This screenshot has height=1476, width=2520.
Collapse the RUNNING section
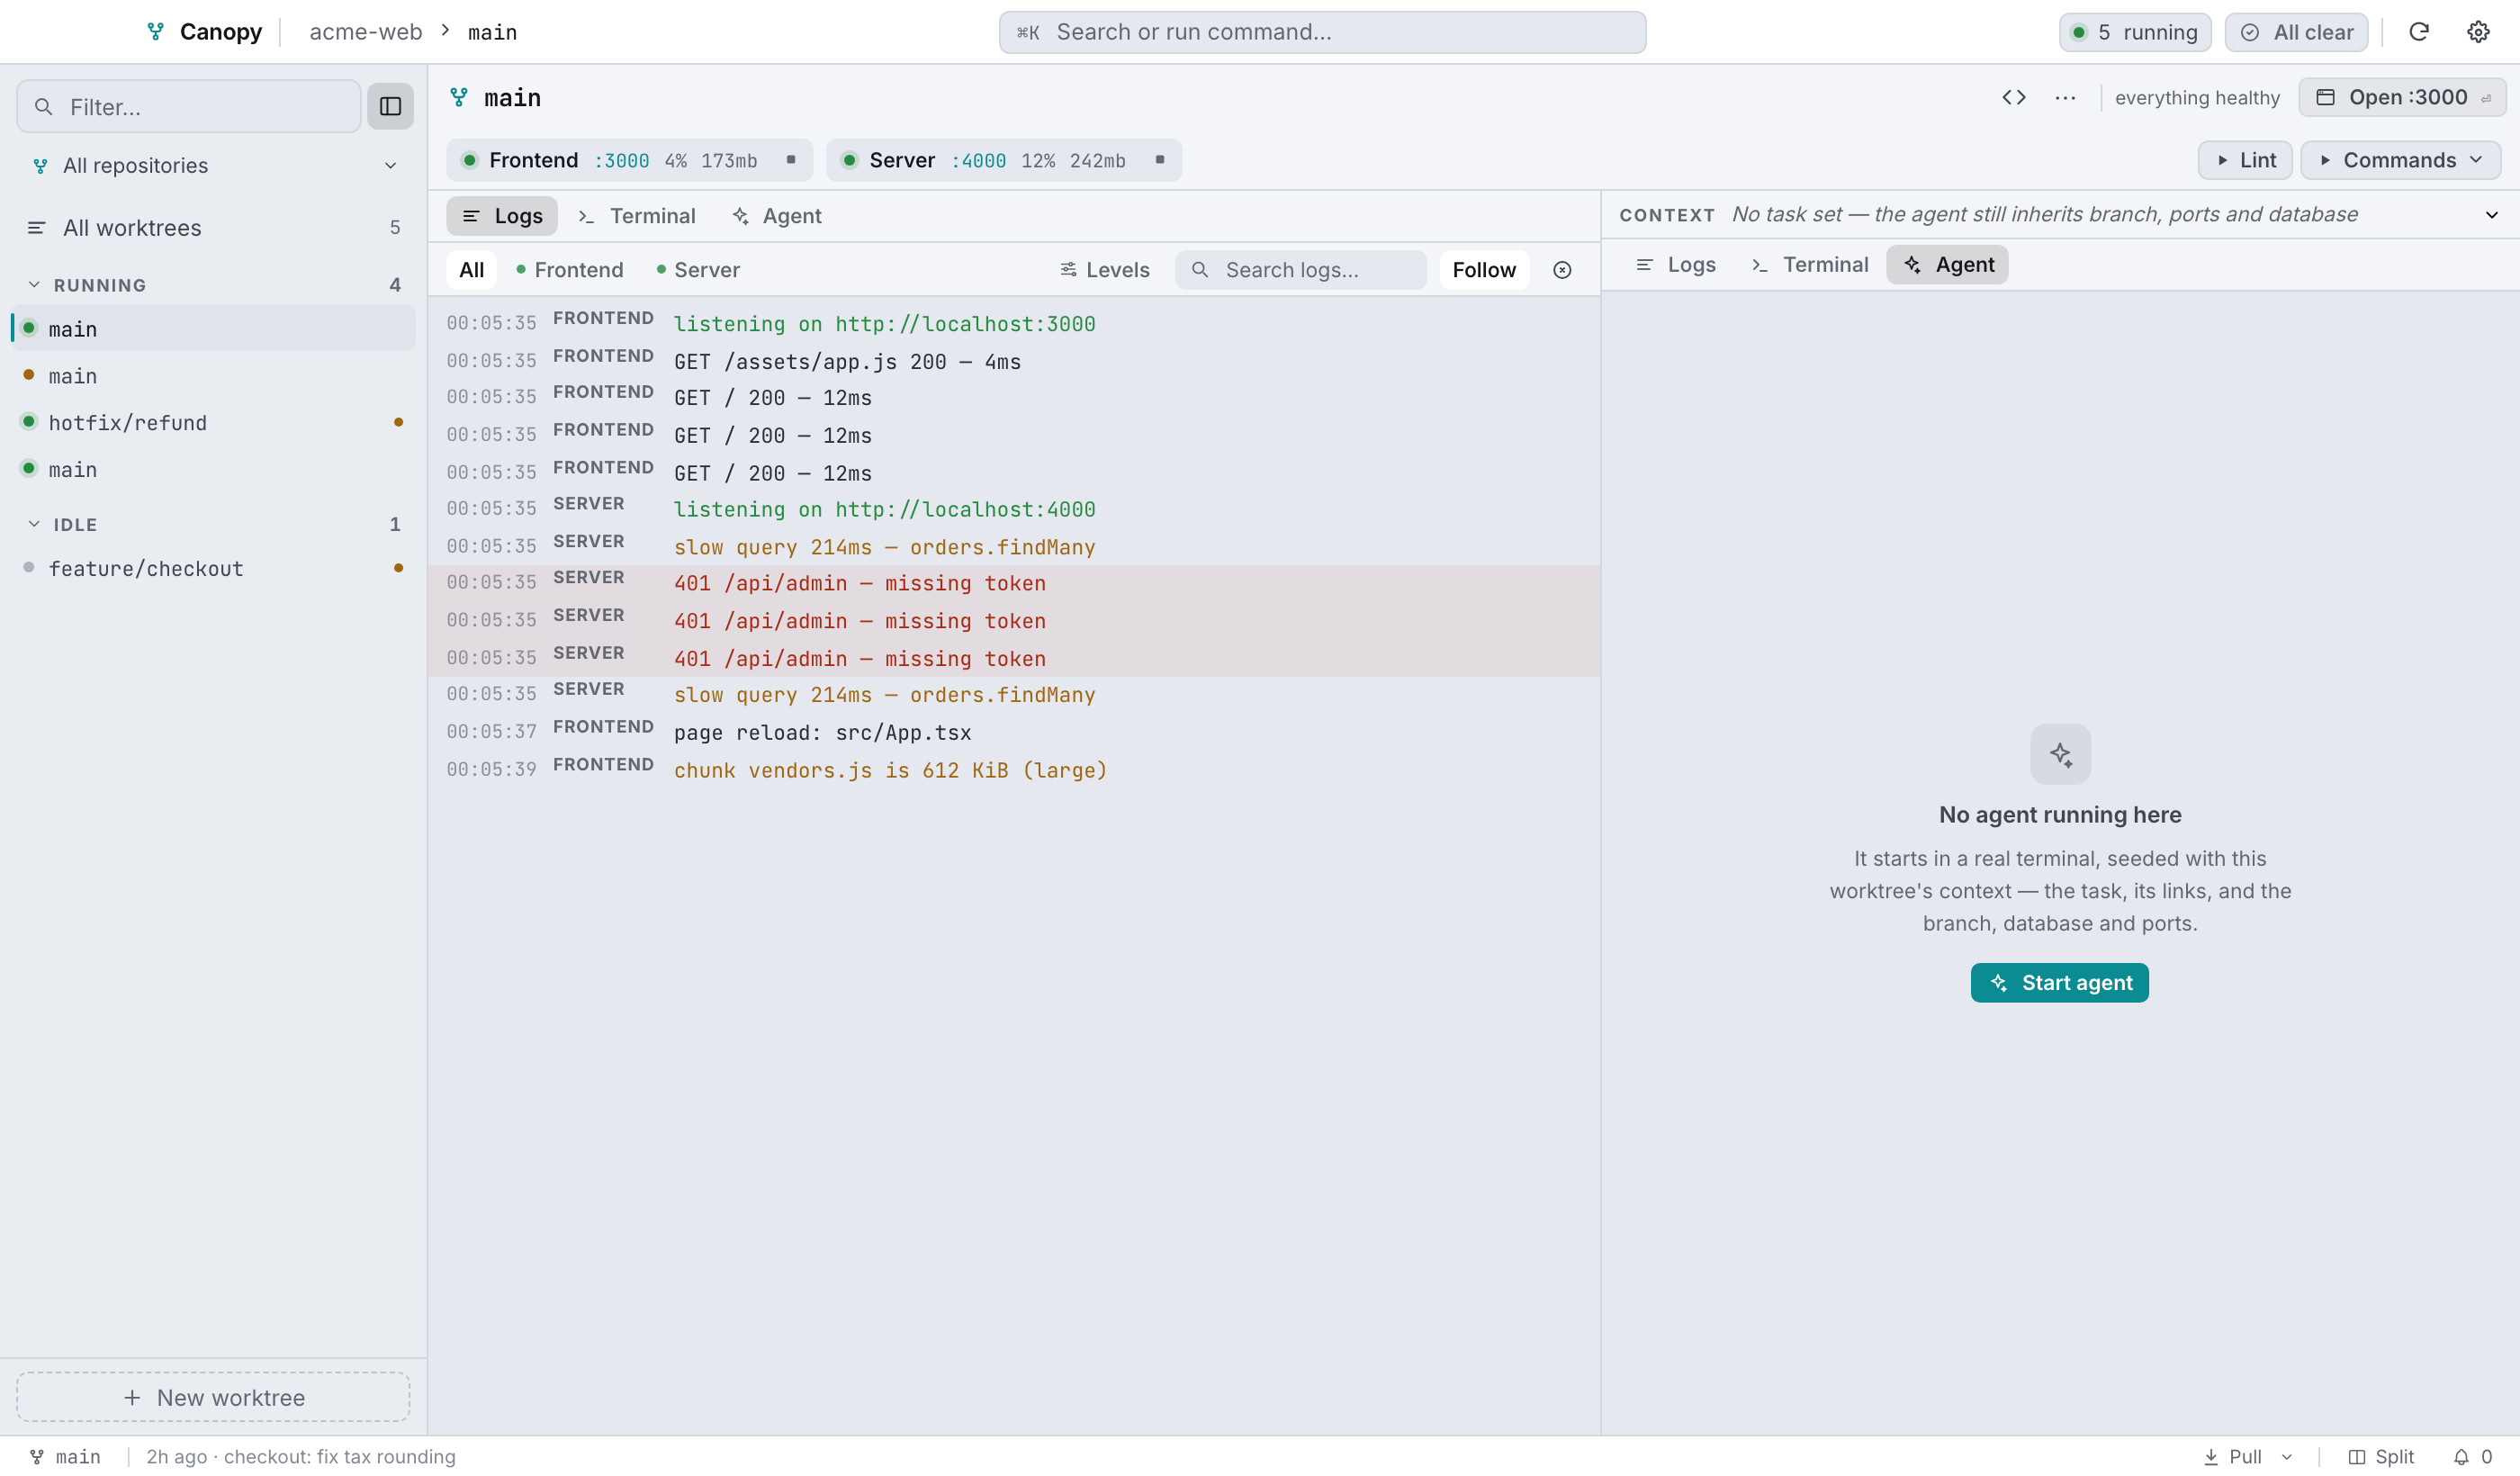coord(34,285)
